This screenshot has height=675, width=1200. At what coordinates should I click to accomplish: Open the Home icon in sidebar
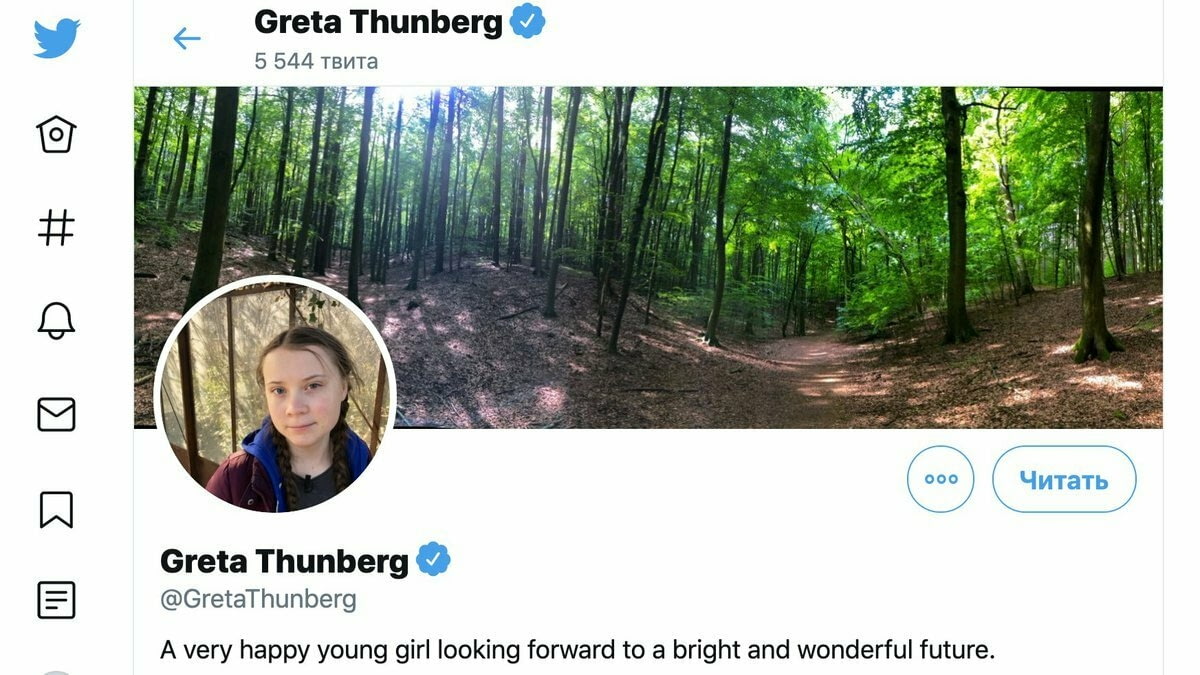coord(56,134)
